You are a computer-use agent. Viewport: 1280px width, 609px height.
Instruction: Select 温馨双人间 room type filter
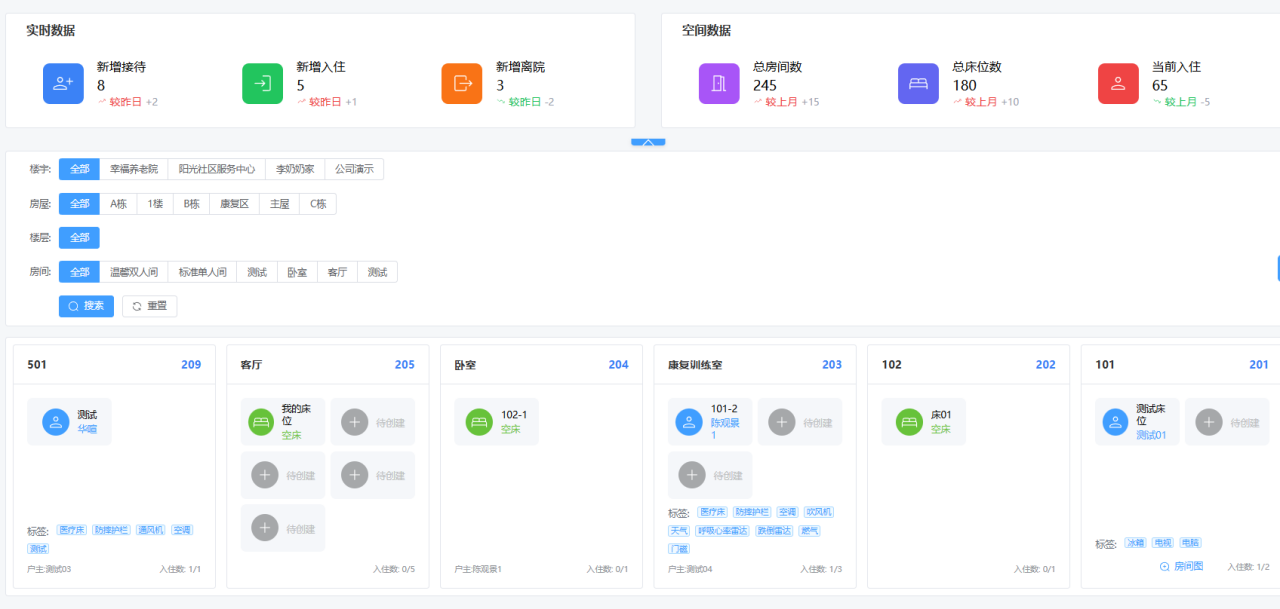pyautogui.click(x=134, y=272)
